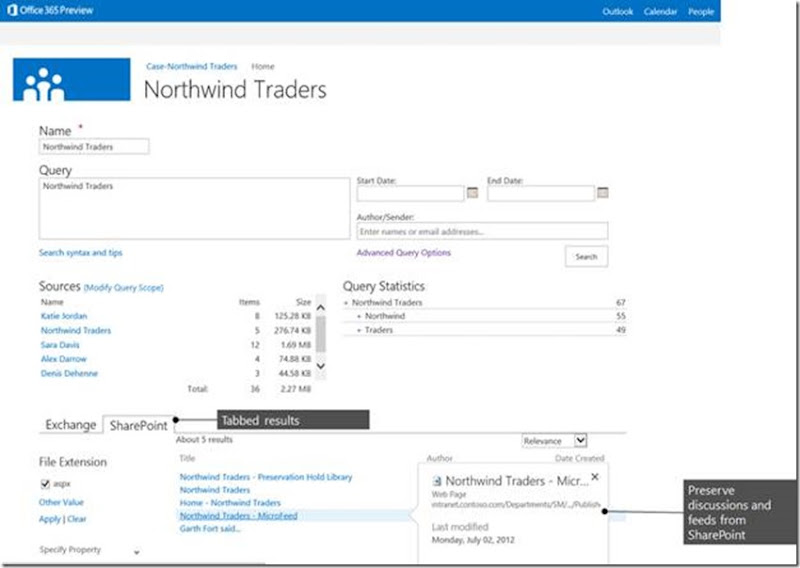Open the Katie Jordan source
Screen dimensions: 800x568
[x=64, y=316]
